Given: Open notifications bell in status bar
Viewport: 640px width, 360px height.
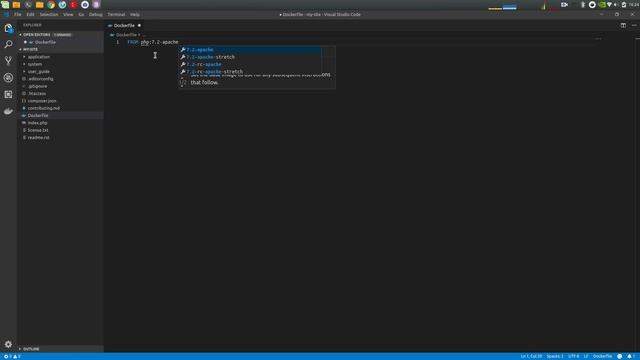Looking at the screenshot, I should pyautogui.click(x=630, y=356).
